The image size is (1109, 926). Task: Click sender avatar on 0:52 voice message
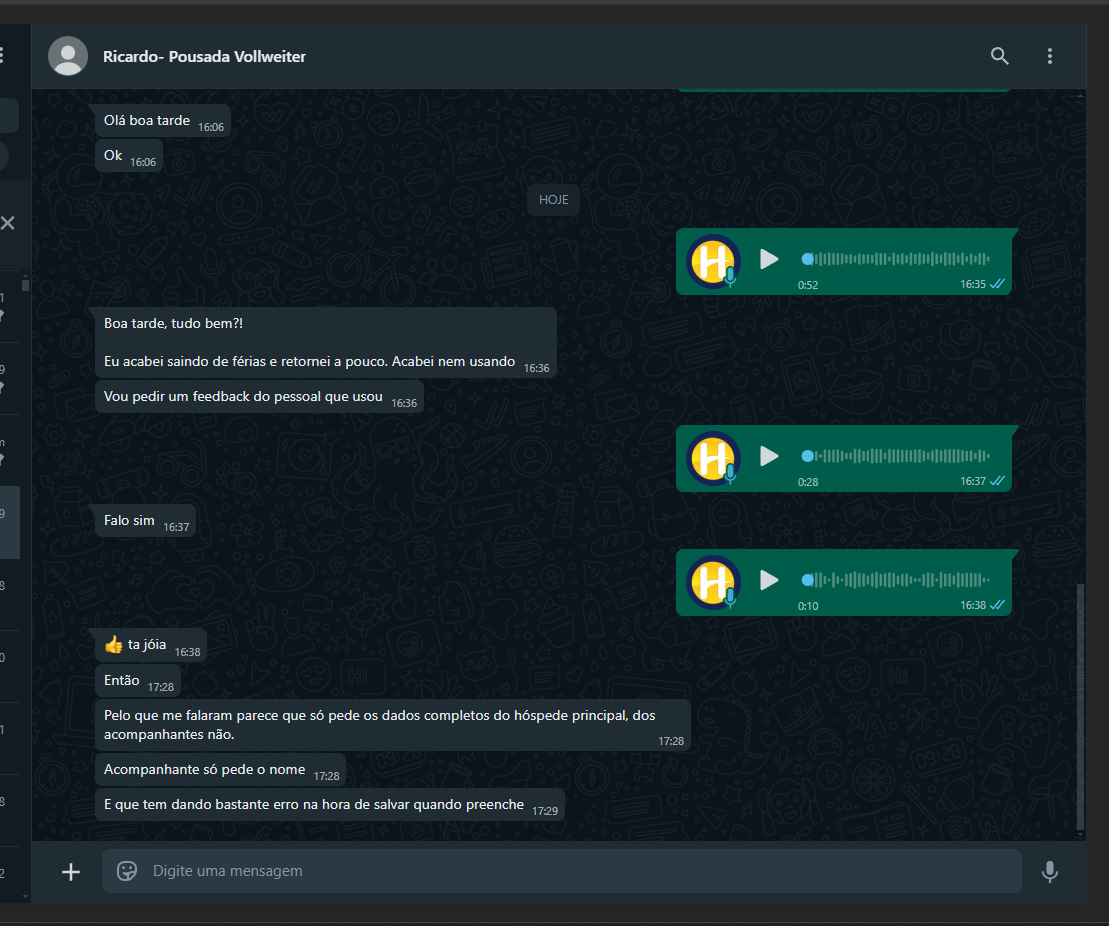[713, 260]
